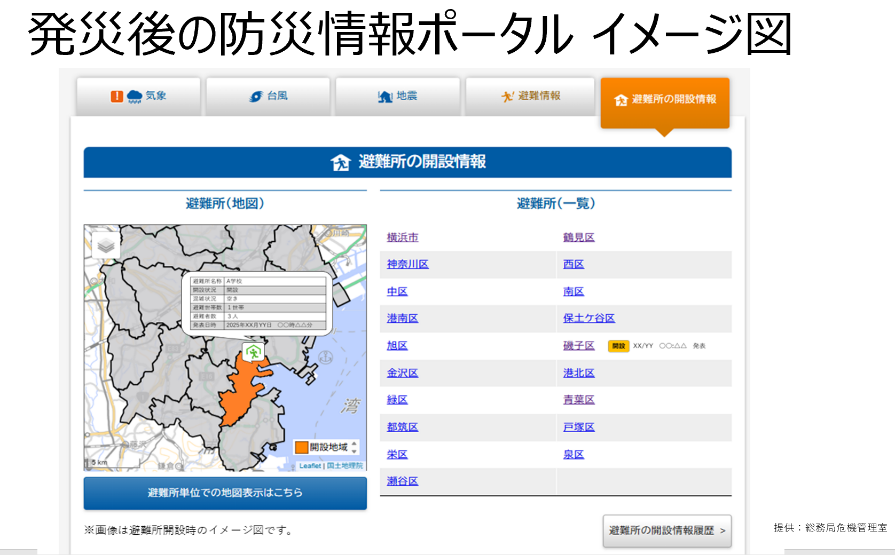Open the 鶴見区 ward link

[x=578, y=237]
